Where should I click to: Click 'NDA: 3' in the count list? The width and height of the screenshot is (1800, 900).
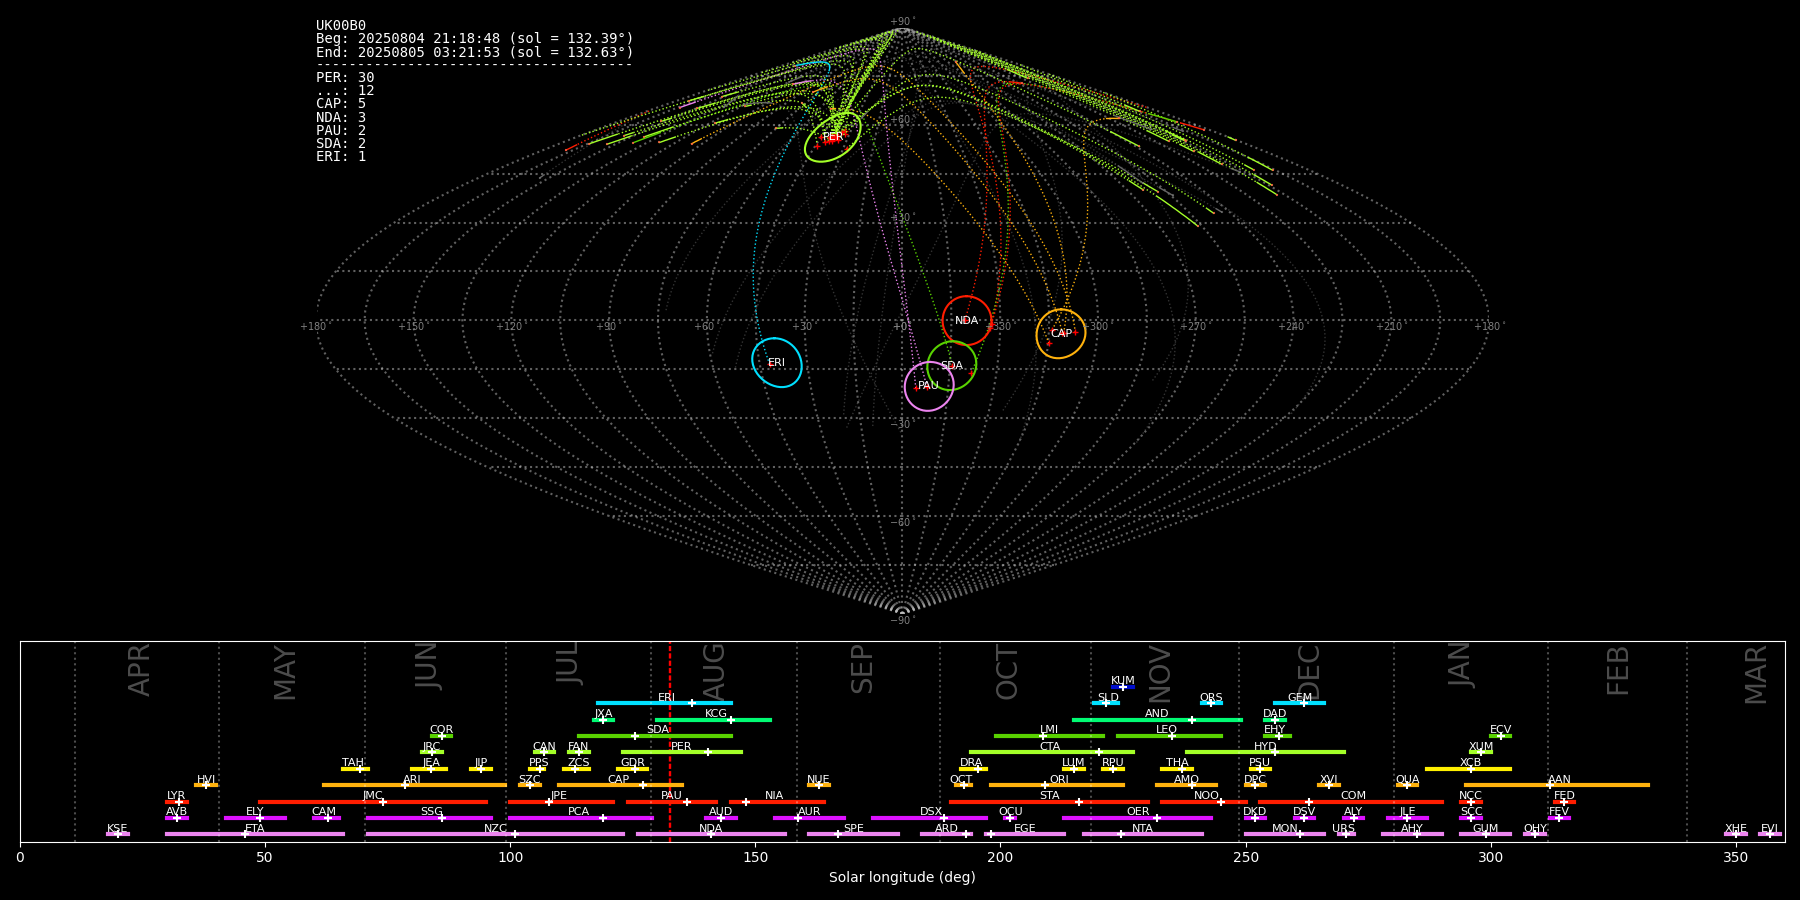pos(341,118)
